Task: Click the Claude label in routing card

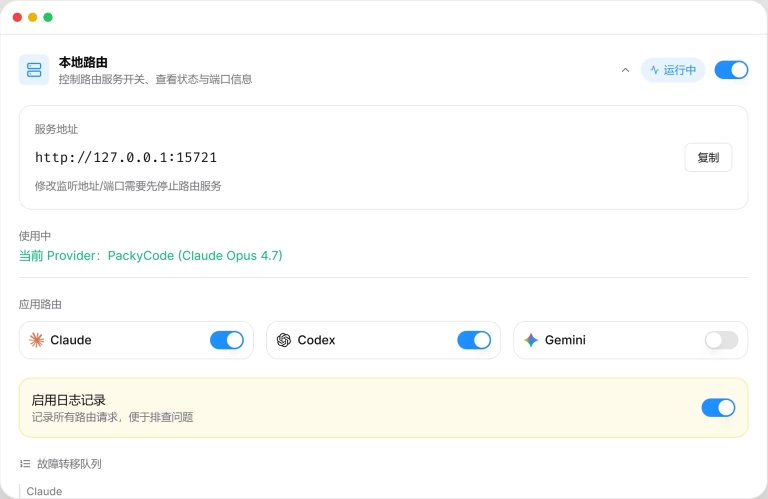Action: tap(71, 340)
